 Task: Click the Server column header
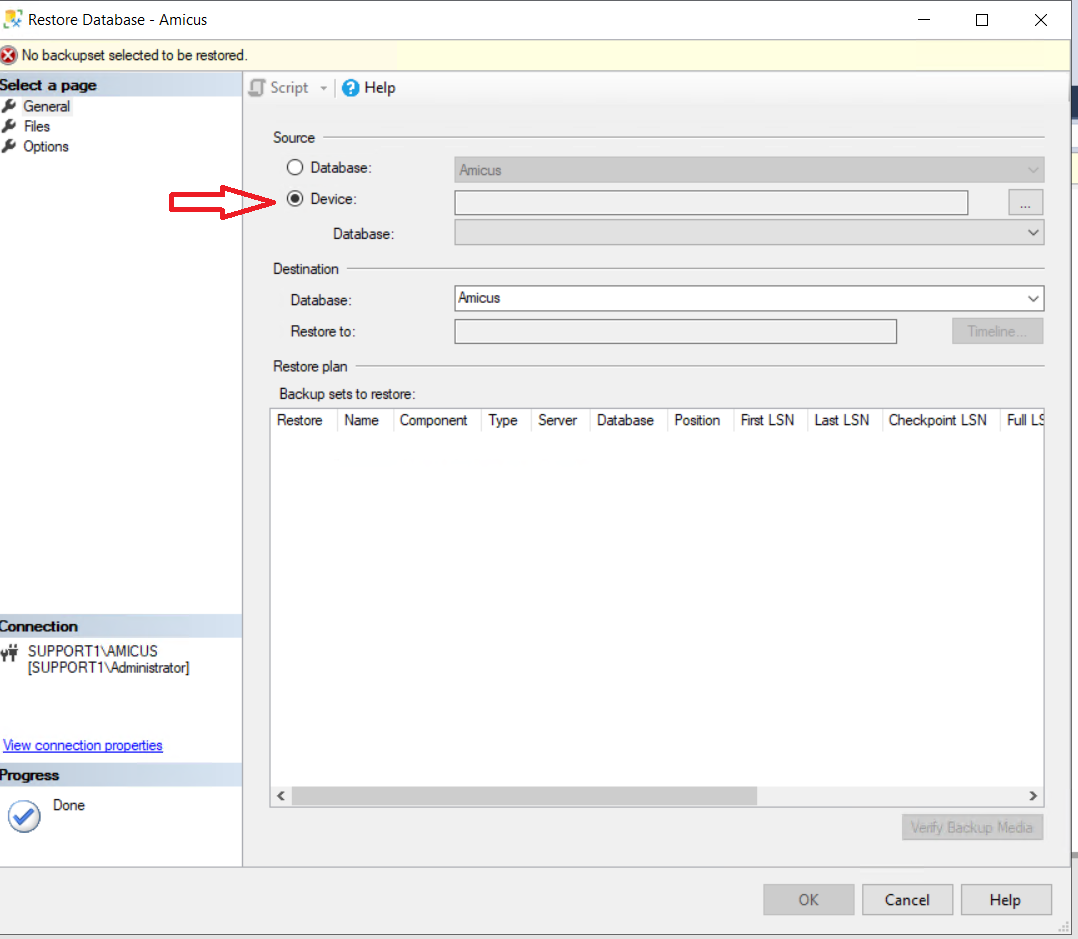(x=557, y=420)
